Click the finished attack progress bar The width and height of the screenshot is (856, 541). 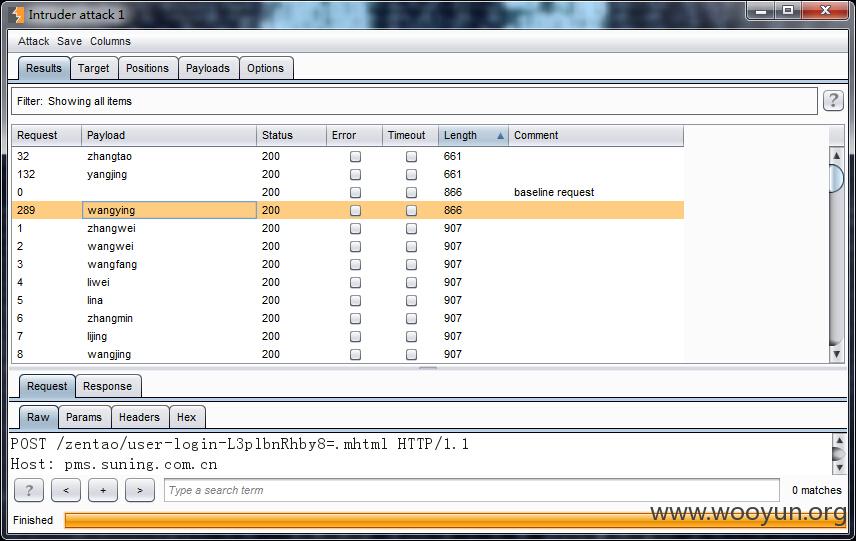455,520
